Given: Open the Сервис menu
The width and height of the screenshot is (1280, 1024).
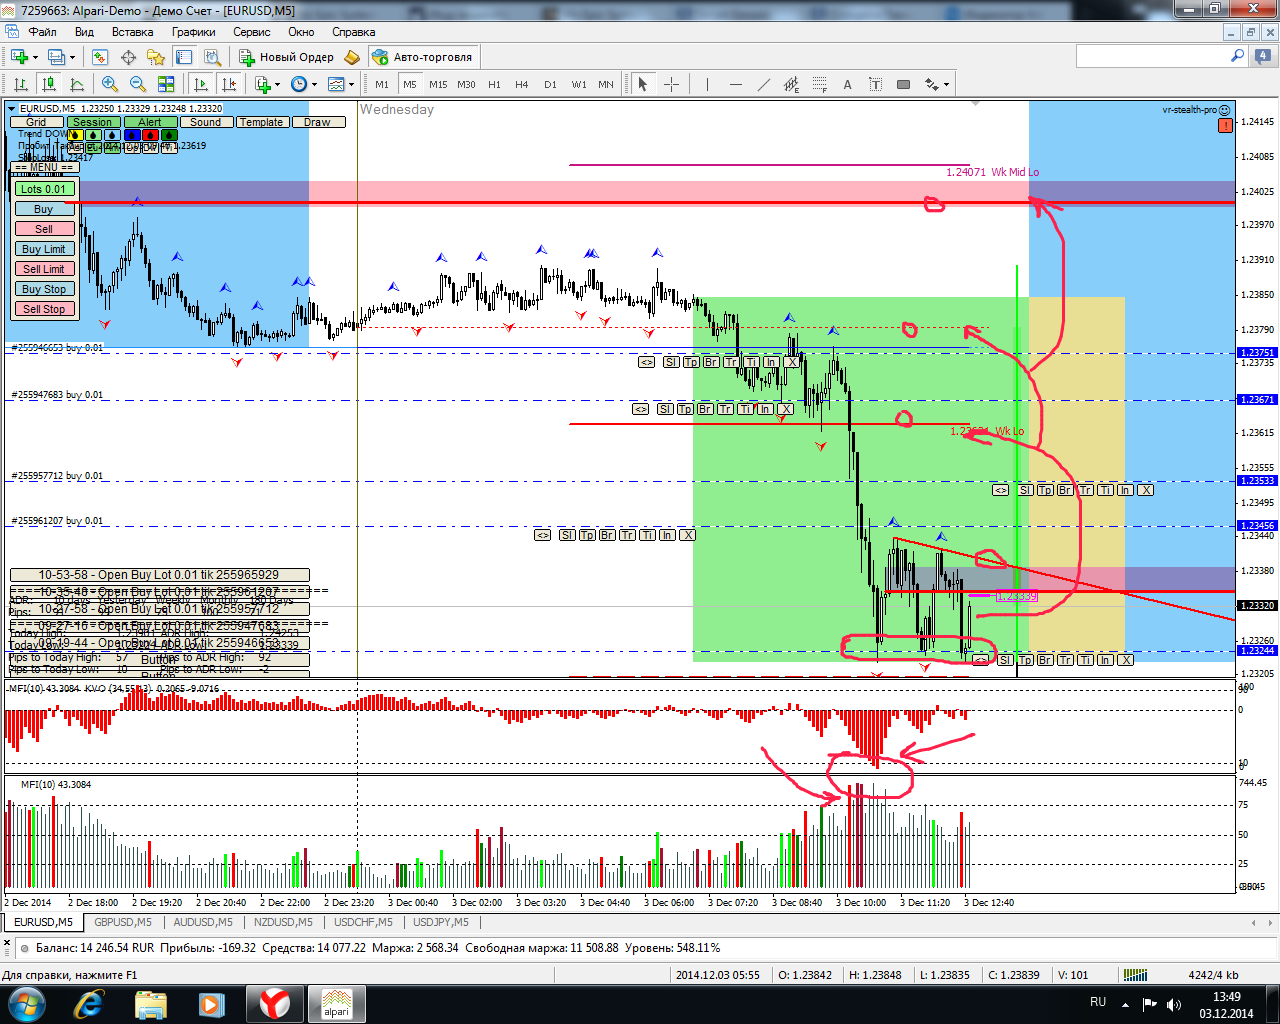Looking at the screenshot, I should pos(252,32).
